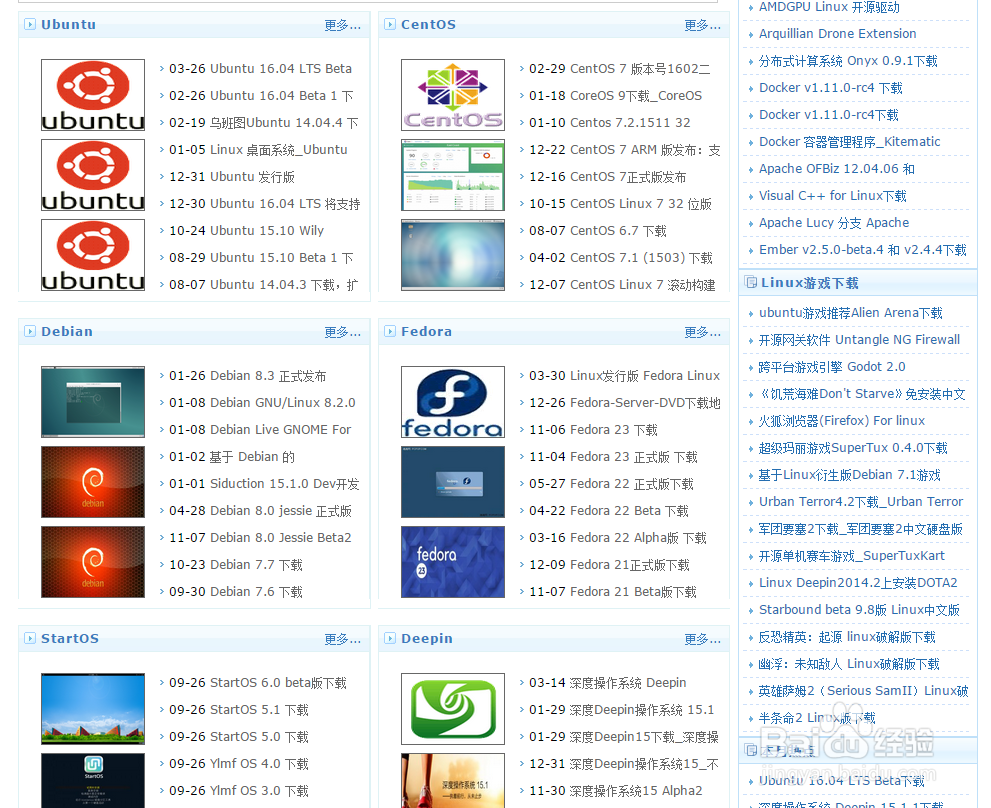Open the CentOS section heading
The width and height of the screenshot is (991, 808).
coord(429,25)
